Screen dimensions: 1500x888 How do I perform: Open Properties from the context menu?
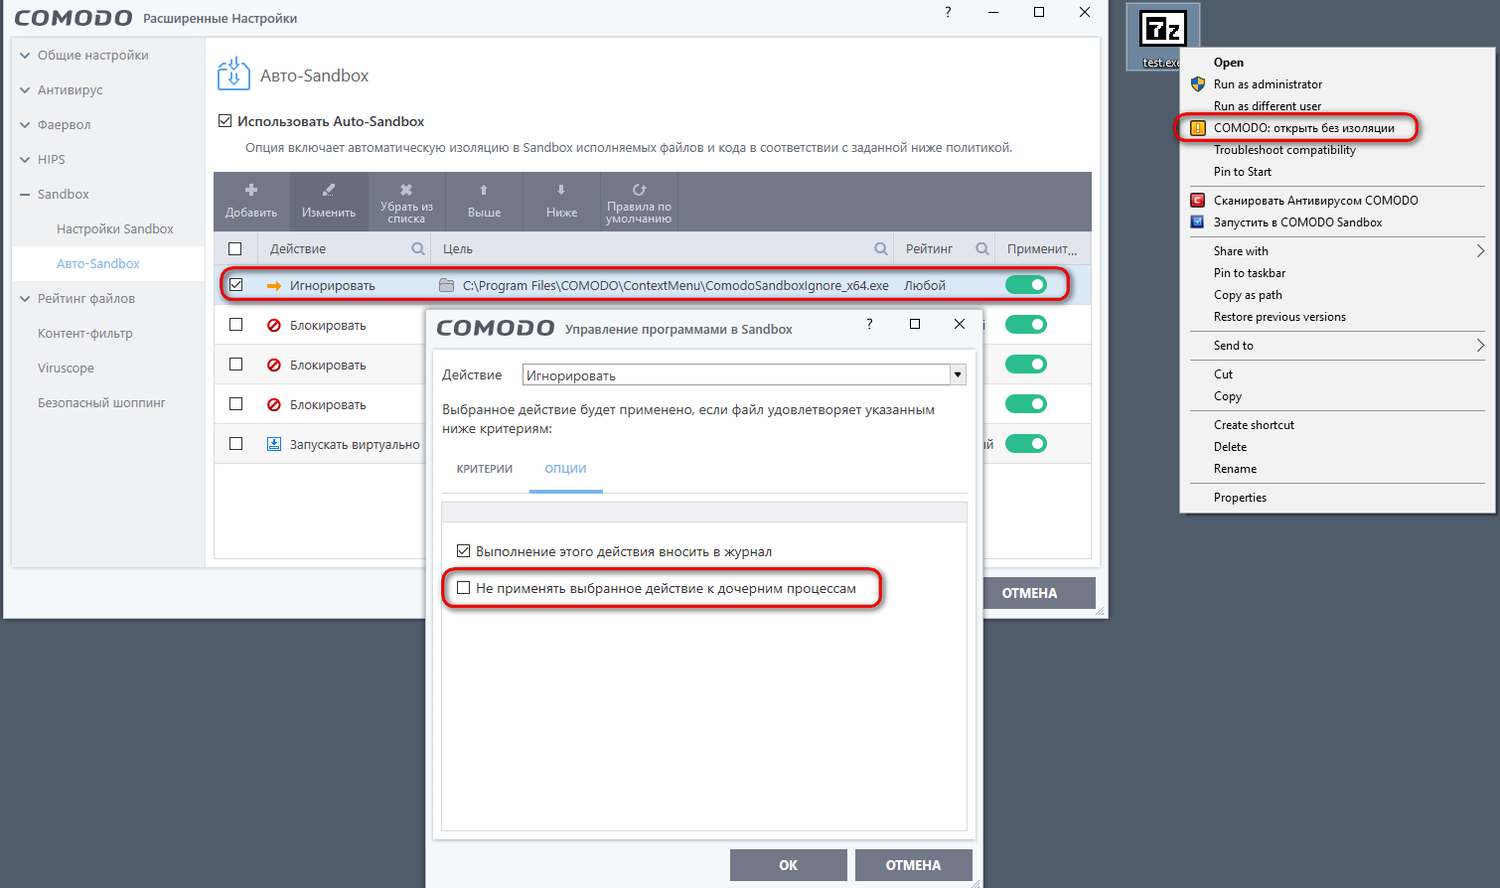point(1240,497)
